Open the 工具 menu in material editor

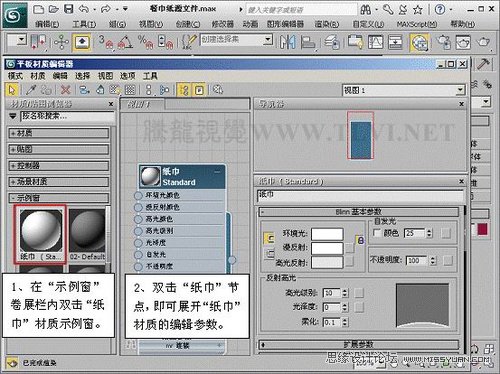(x=150, y=76)
